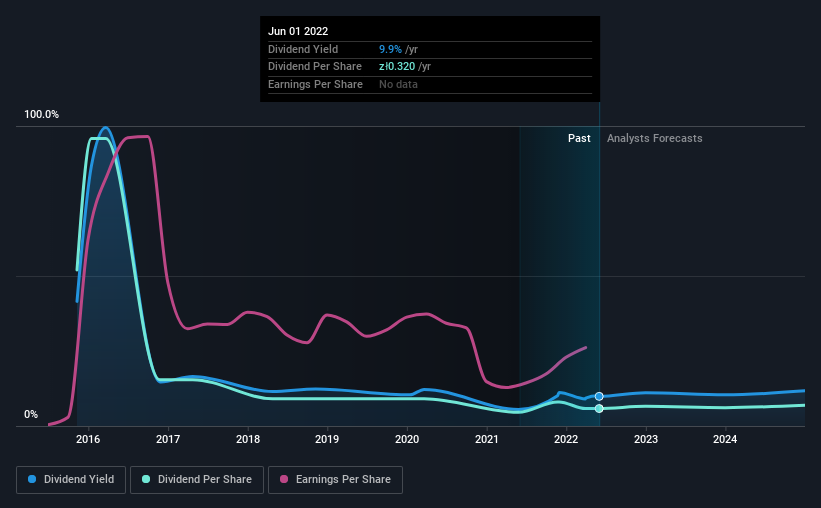The width and height of the screenshot is (821, 508).
Task: Click the Earnings Per Share tooltip row label
Action: point(315,84)
